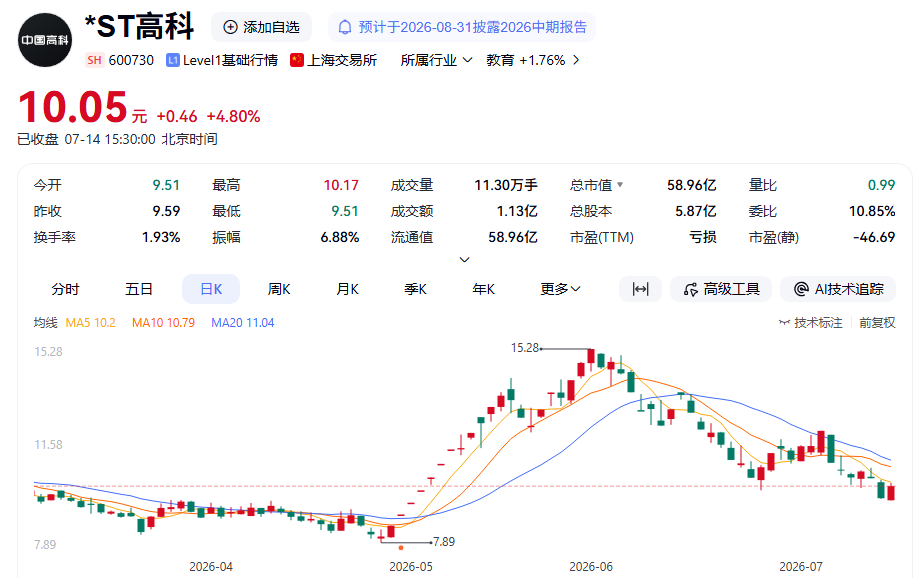The width and height of the screenshot is (921, 578).
Task: Click the chart width fit icon
Action: coord(640,289)
